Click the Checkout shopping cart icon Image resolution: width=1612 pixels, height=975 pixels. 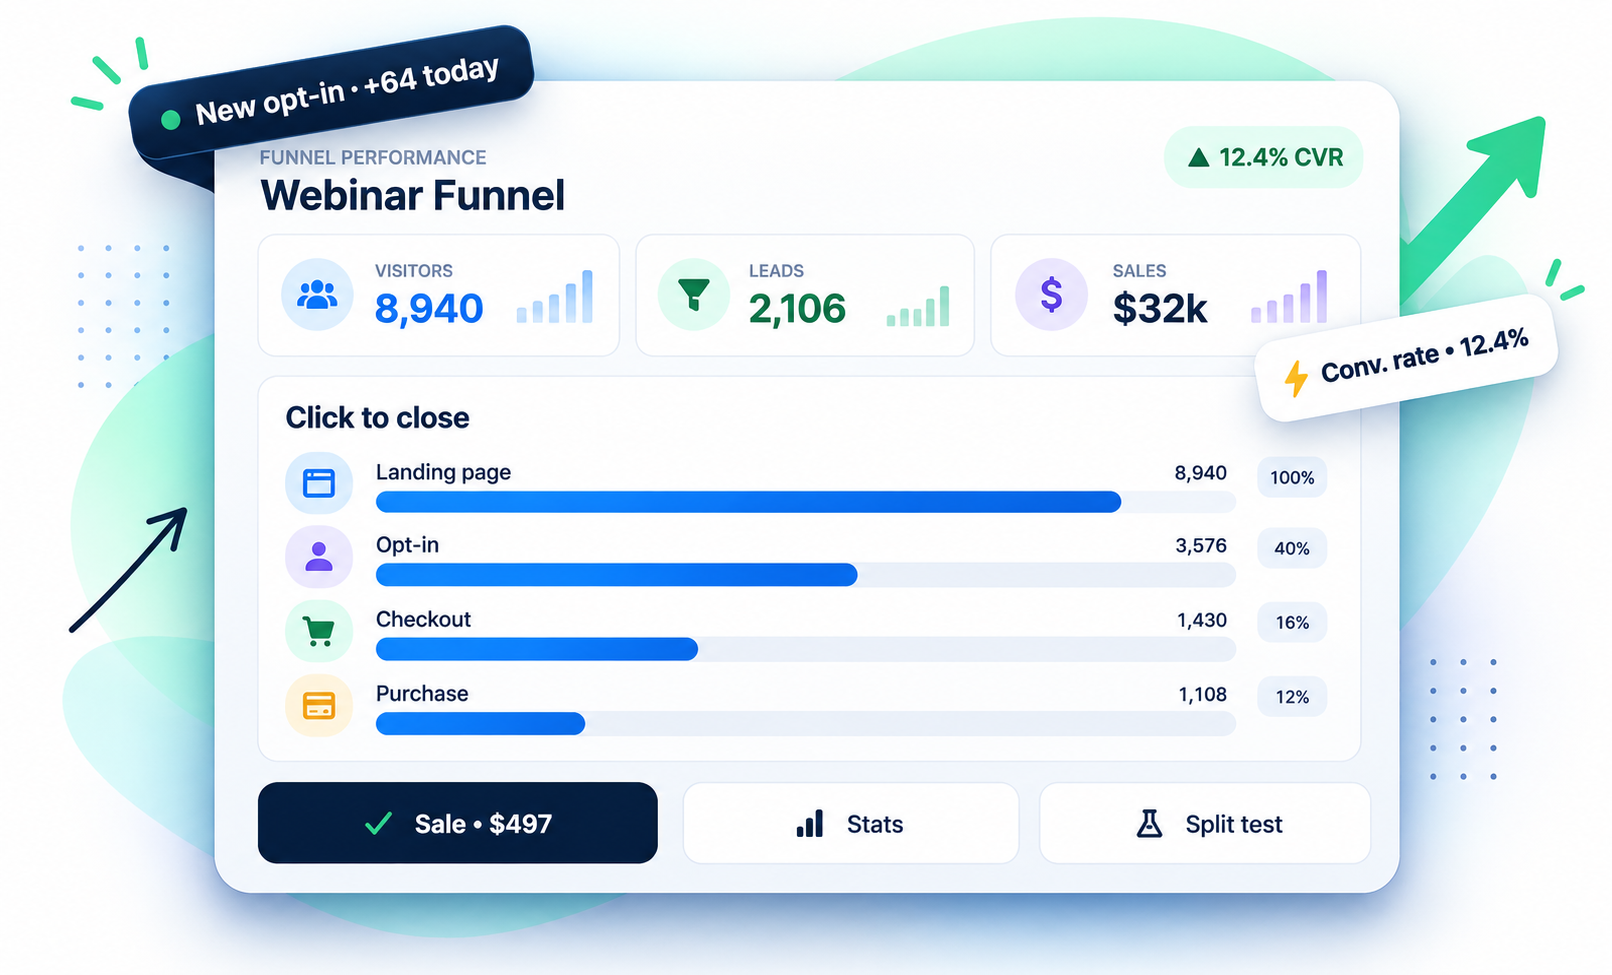[x=319, y=631]
